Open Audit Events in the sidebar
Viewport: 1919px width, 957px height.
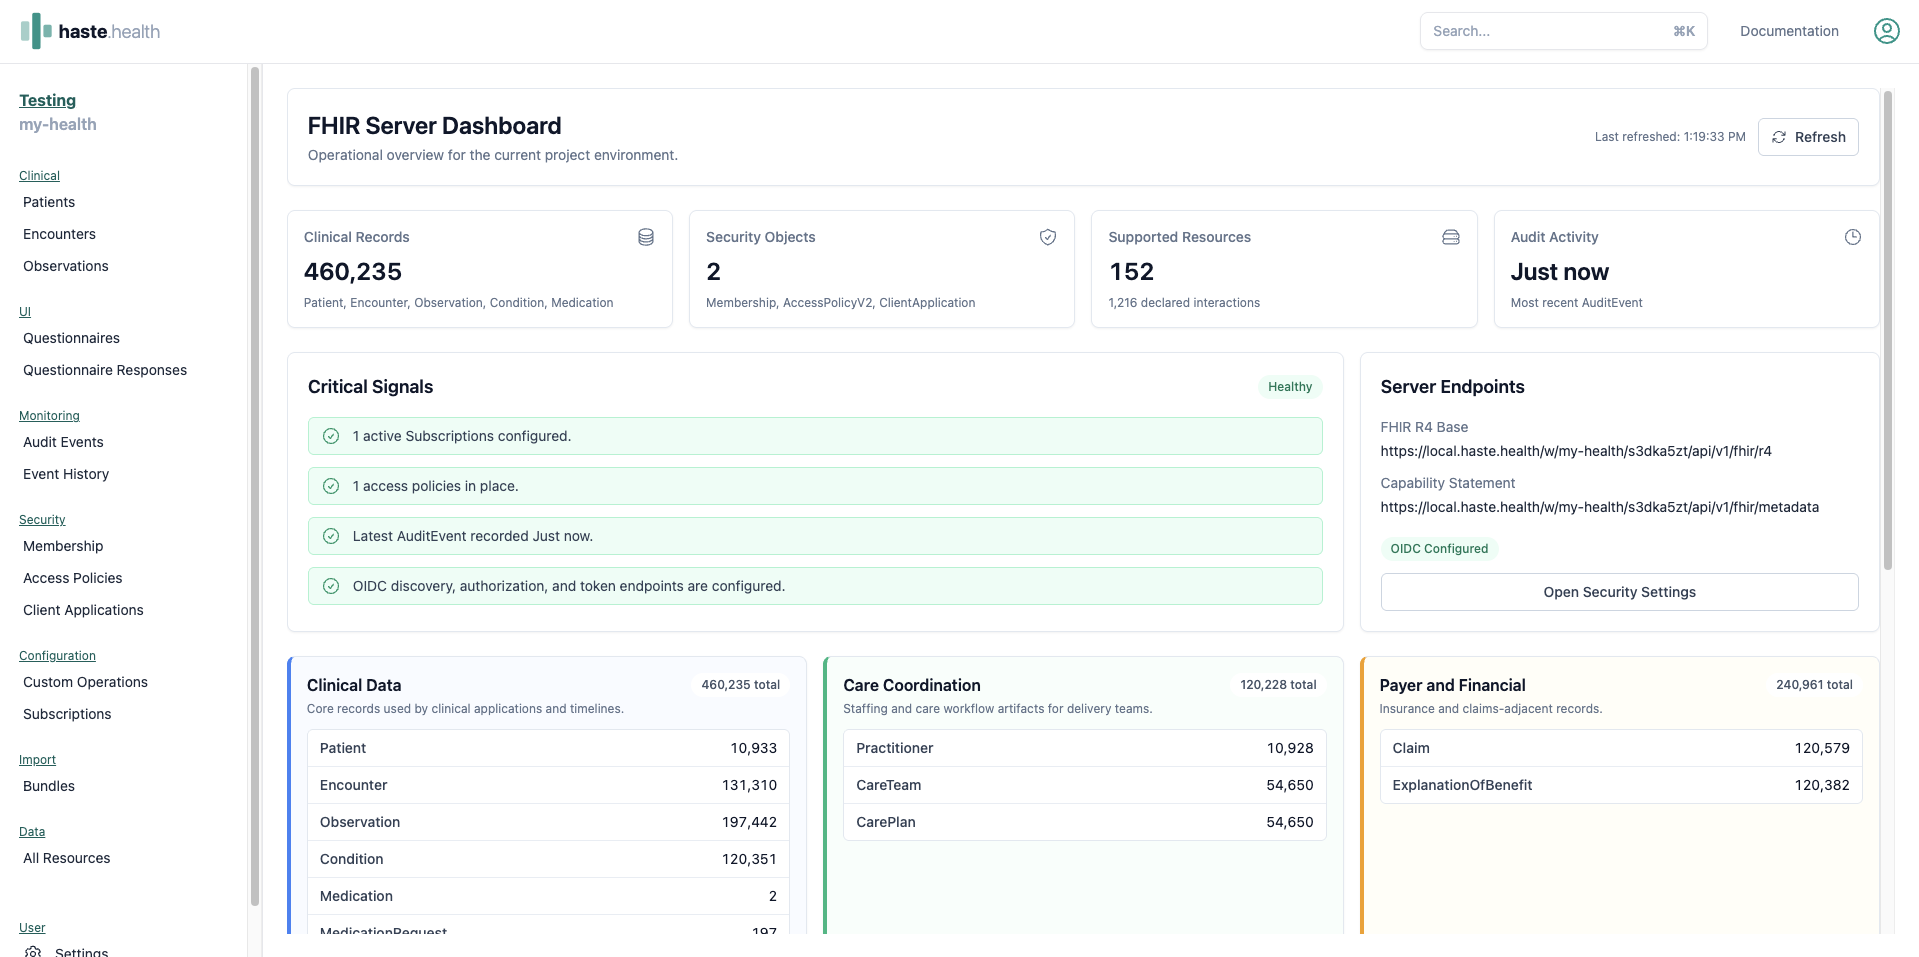(63, 442)
